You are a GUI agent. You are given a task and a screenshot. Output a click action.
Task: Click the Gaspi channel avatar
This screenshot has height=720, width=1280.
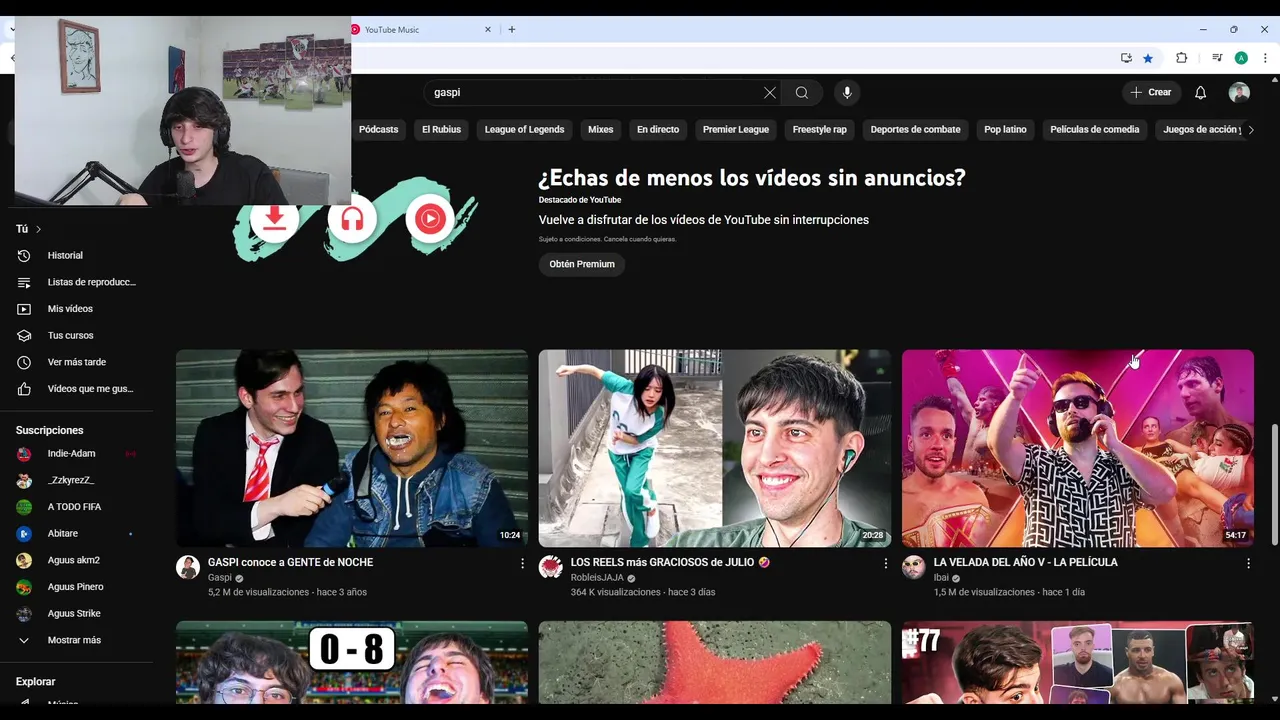pos(188,568)
